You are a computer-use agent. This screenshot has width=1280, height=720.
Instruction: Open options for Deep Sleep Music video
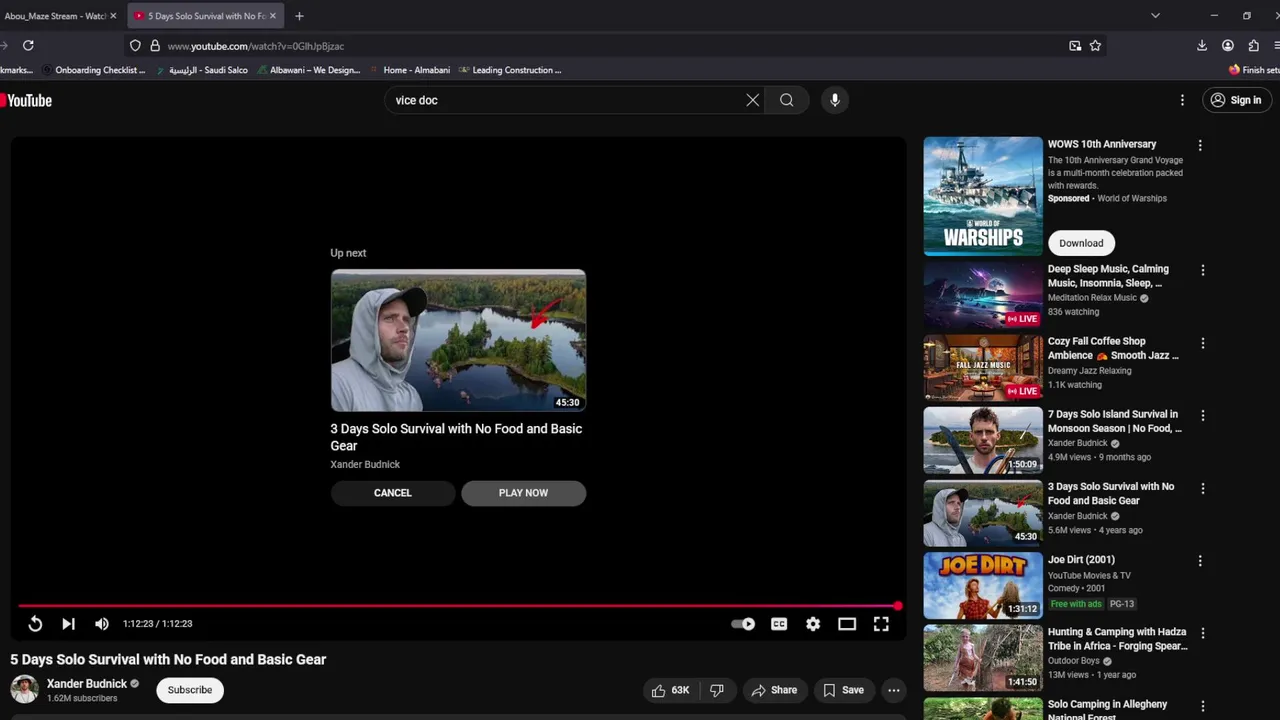pyautogui.click(x=1202, y=271)
